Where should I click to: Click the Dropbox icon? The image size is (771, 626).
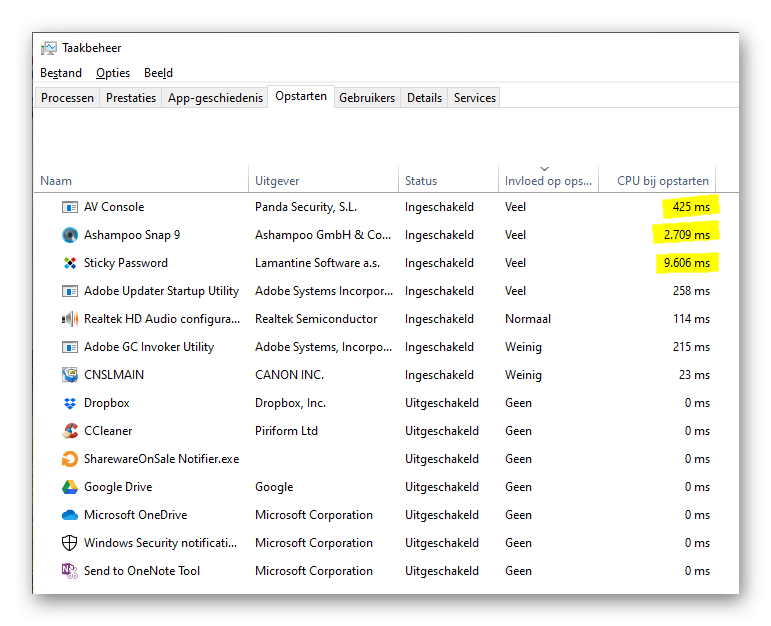click(69, 403)
